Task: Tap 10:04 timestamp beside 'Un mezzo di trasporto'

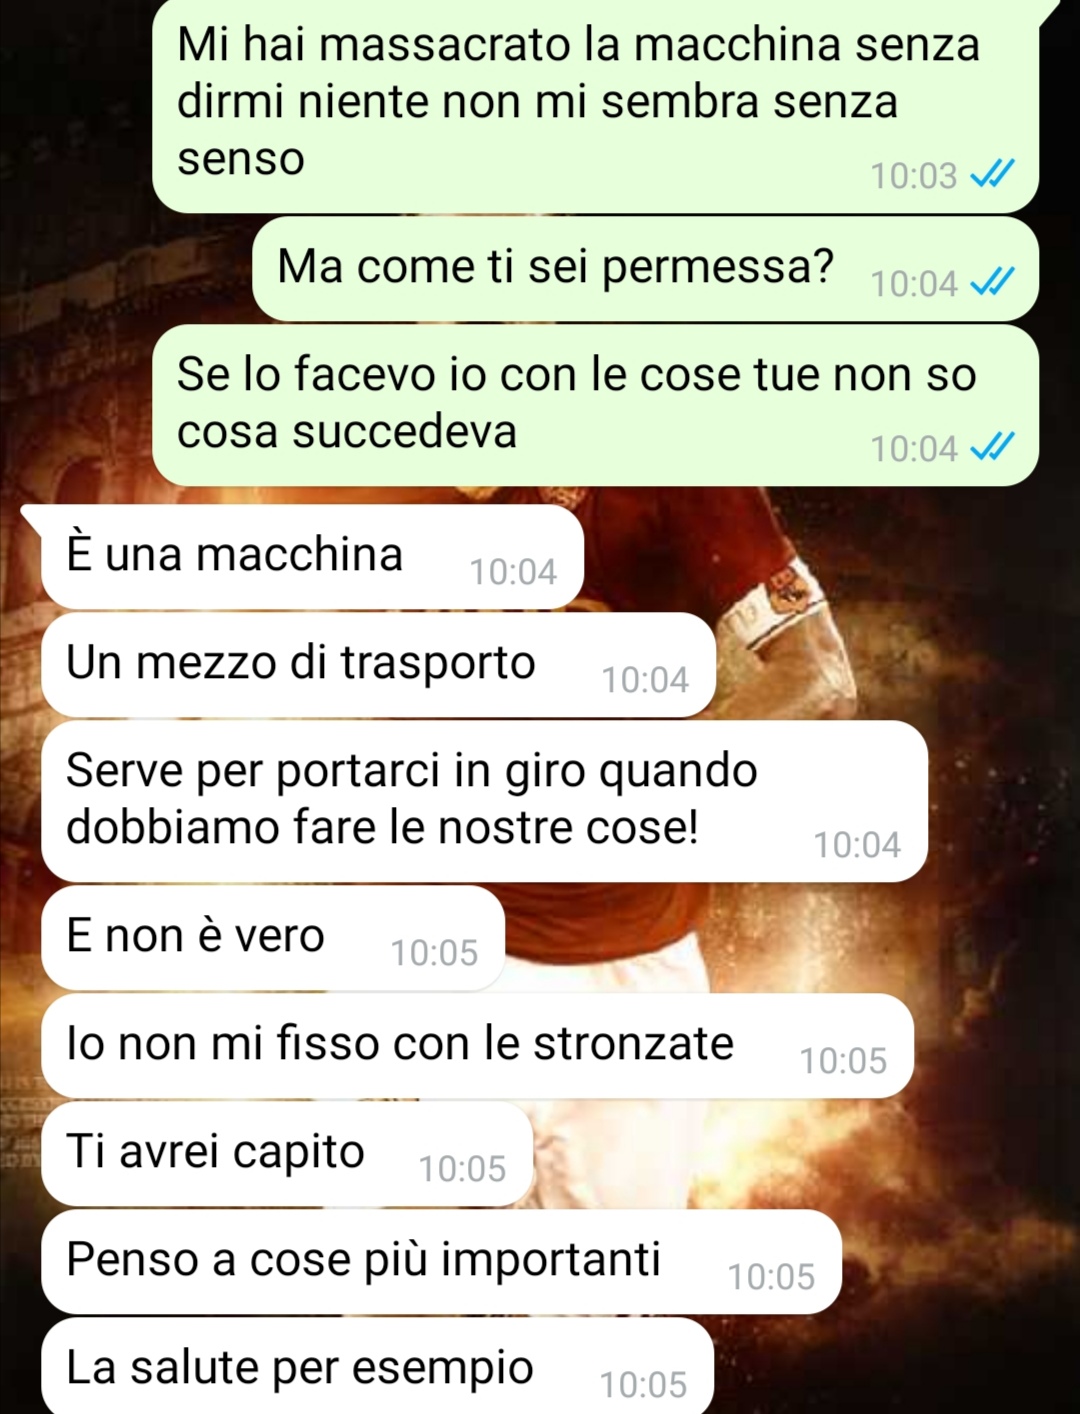Action: point(645,680)
